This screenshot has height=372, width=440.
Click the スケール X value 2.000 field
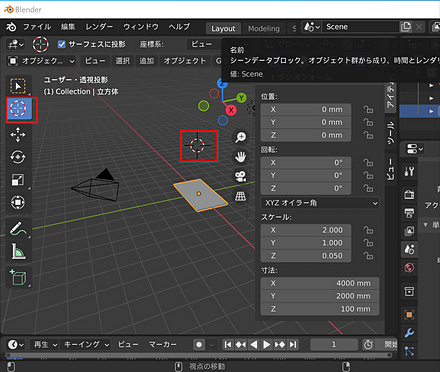pos(306,230)
